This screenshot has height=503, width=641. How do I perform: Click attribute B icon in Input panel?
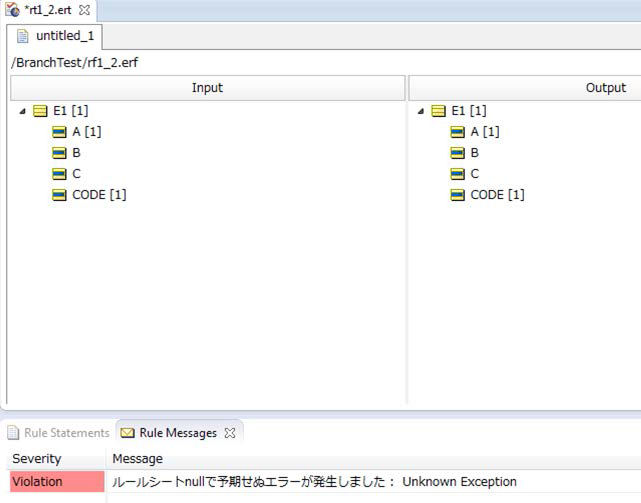[x=59, y=153]
